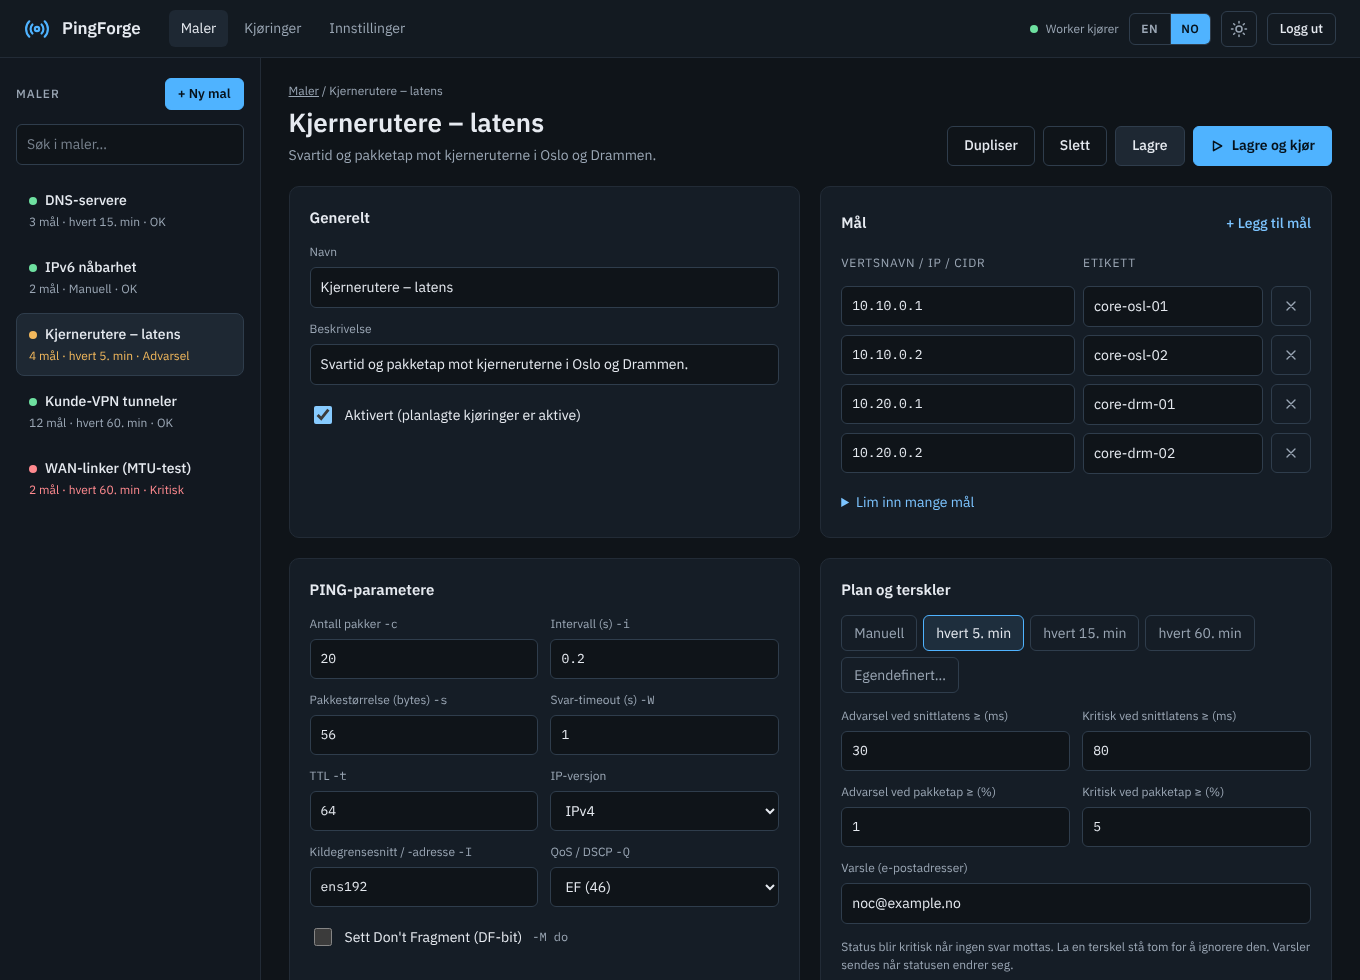Screen dimensions: 1360x980
Task: Click the Varsle e-postadresser field
Action: (x=1076, y=903)
